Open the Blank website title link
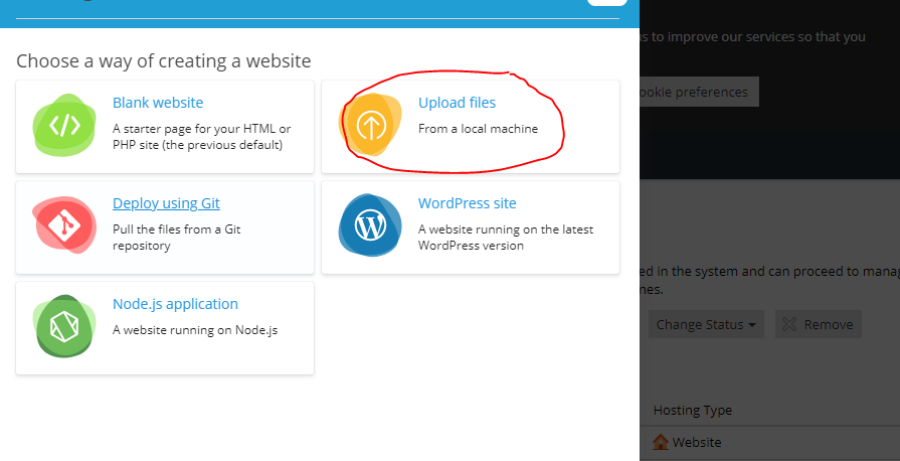This screenshot has height=461, width=900. click(x=157, y=102)
